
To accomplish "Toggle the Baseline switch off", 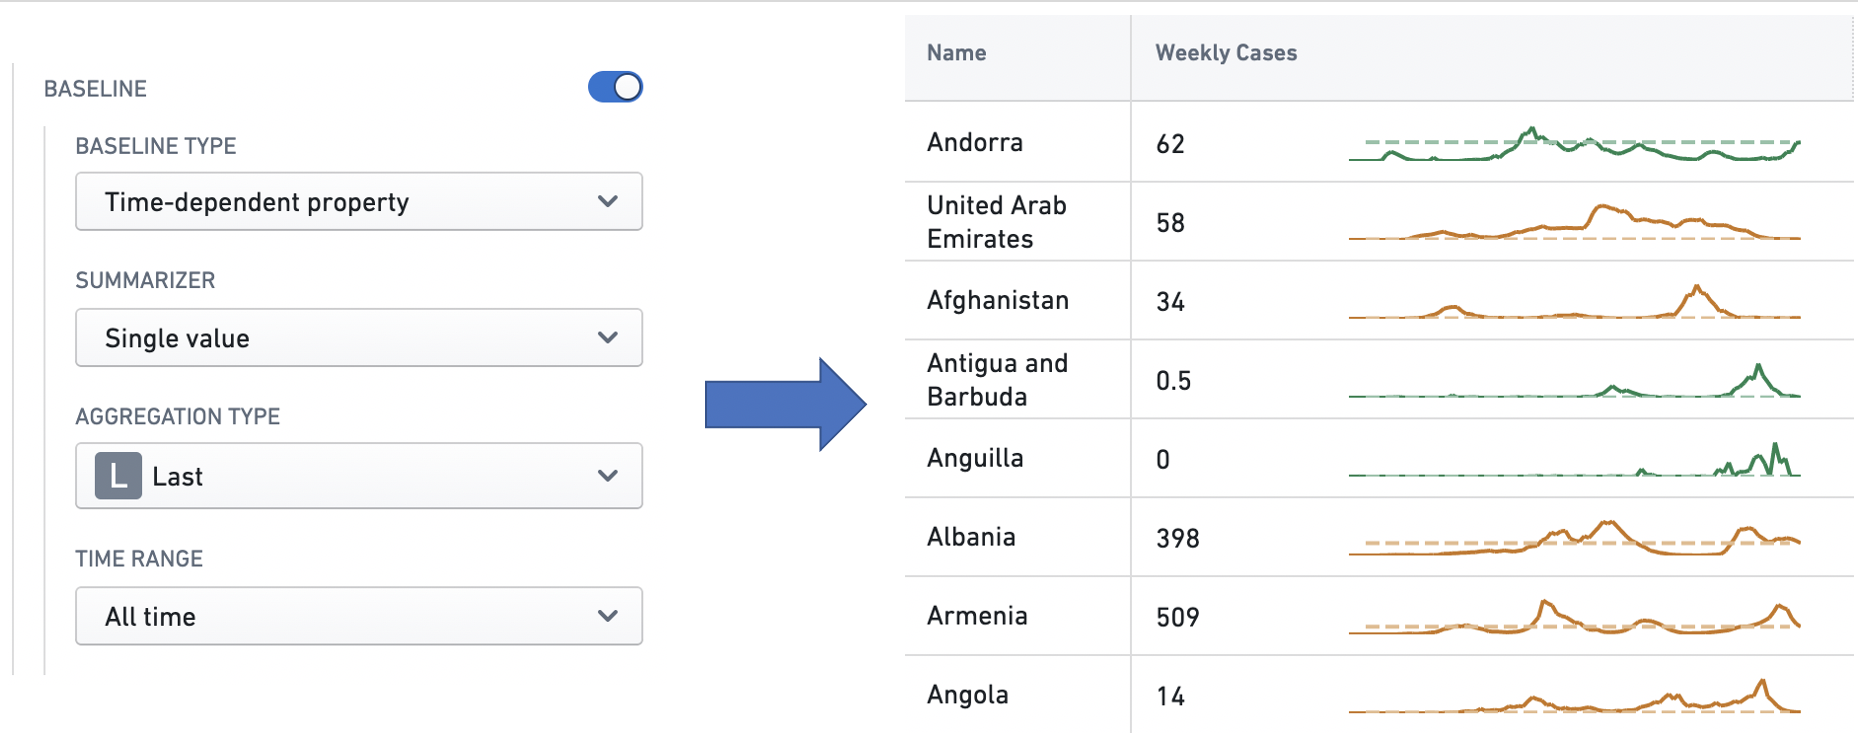I will [x=615, y=87].
